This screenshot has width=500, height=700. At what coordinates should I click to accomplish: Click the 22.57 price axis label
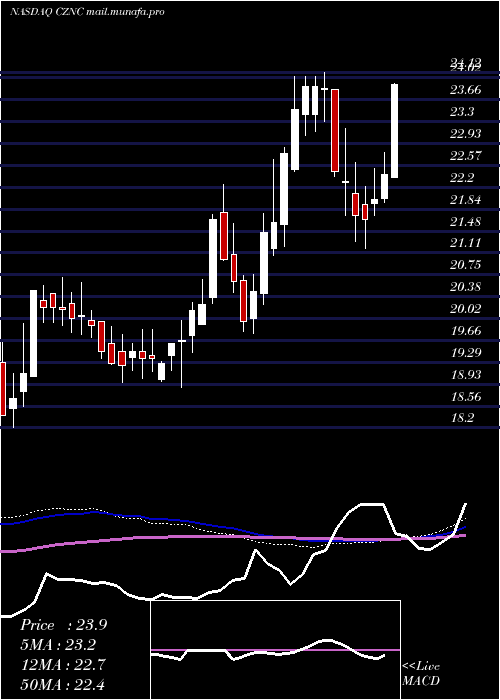pyautogui.click(x=465, y=156)
